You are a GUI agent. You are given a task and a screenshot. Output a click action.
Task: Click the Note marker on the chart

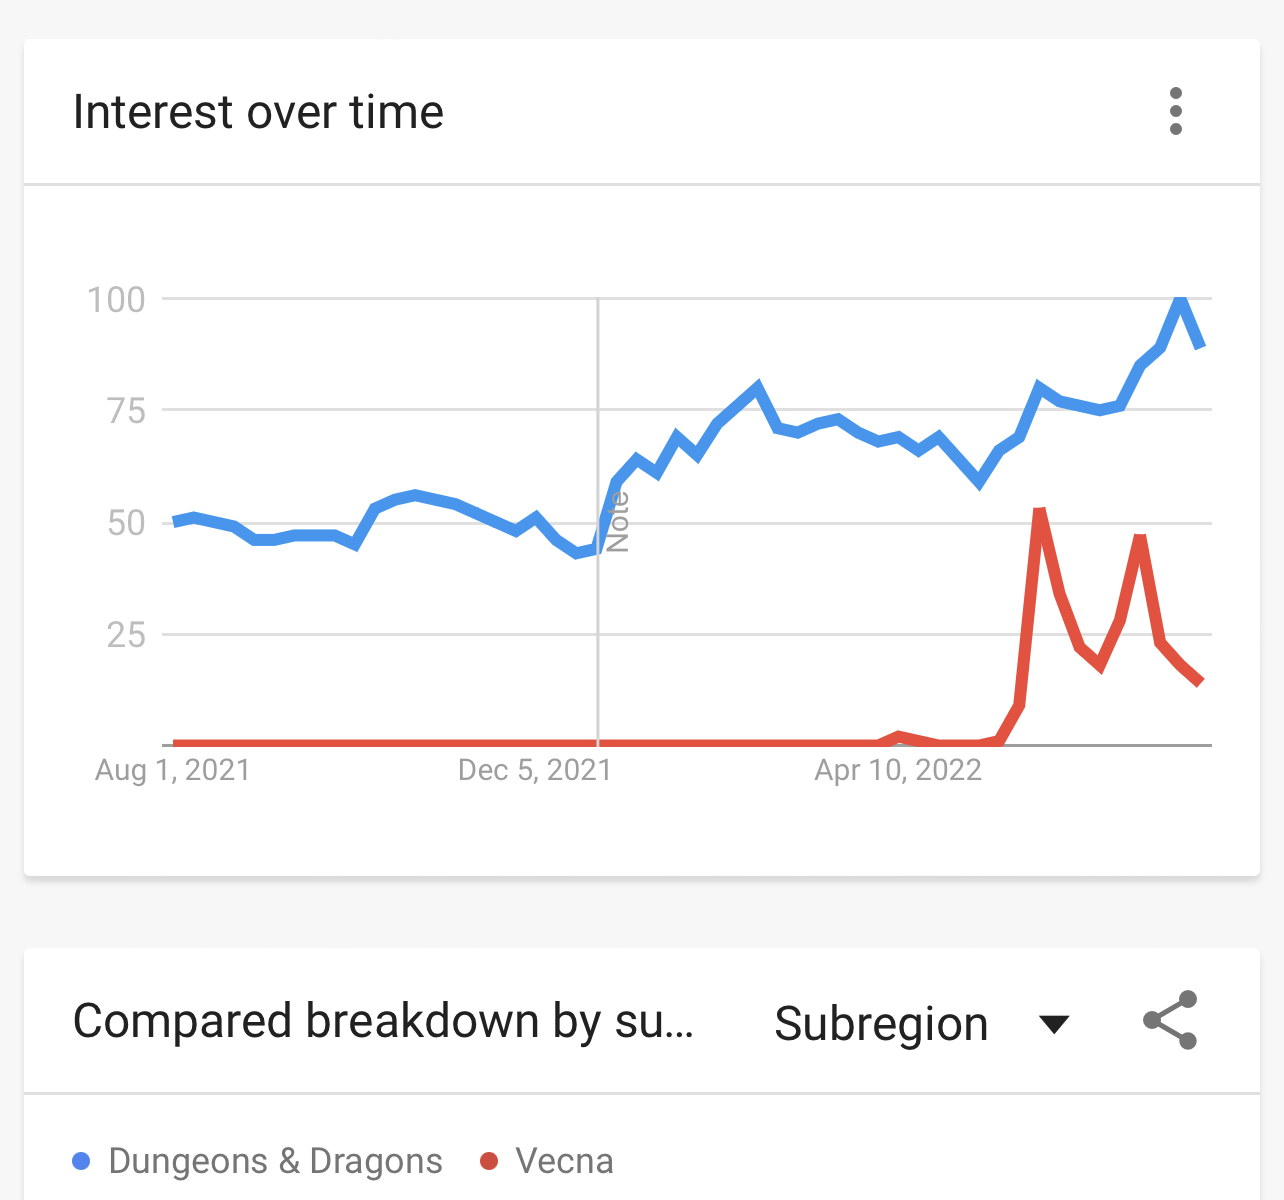click(x=619, y=522)
